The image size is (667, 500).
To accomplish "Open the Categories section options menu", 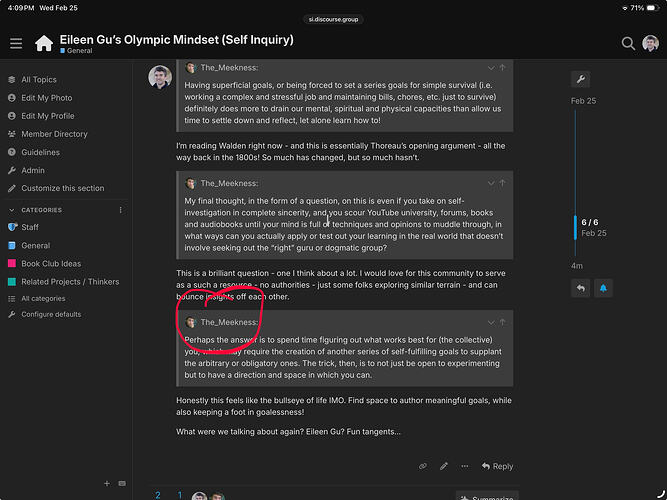I will click(x=120, y=210).
